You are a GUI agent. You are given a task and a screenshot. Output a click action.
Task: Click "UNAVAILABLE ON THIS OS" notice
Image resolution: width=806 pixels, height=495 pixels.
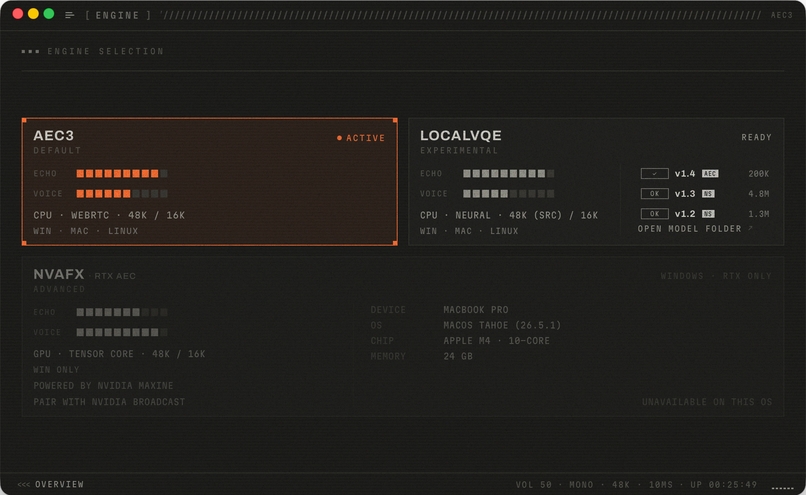(707, 402)
